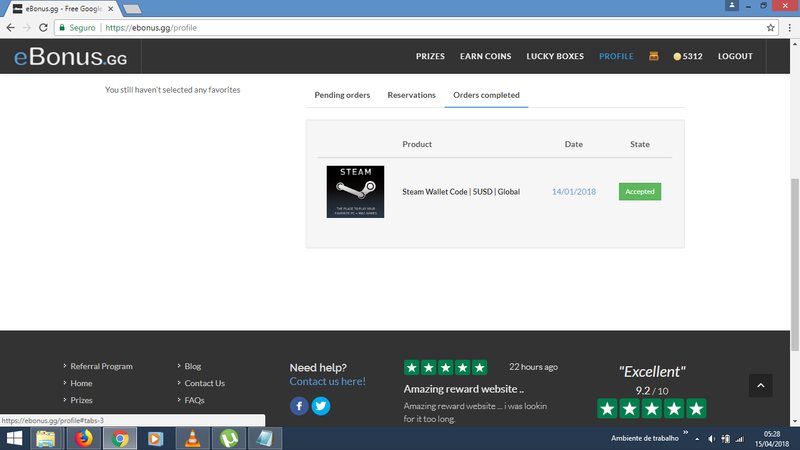Screen dimensions: 800x450
Task: Click the Date column header
Action: coord(573,144)
